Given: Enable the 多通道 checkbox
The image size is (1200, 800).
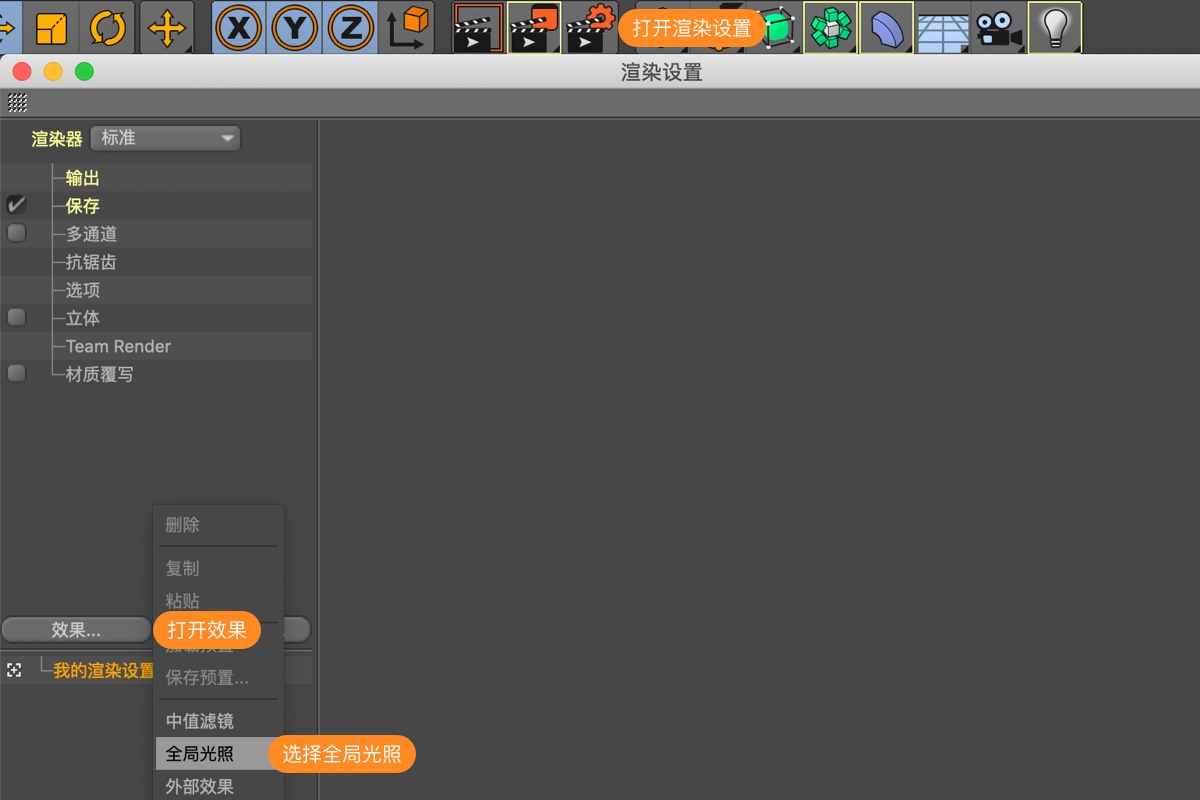Looking at the screenshot, I should pyautogui.click(x=16, y=233).
